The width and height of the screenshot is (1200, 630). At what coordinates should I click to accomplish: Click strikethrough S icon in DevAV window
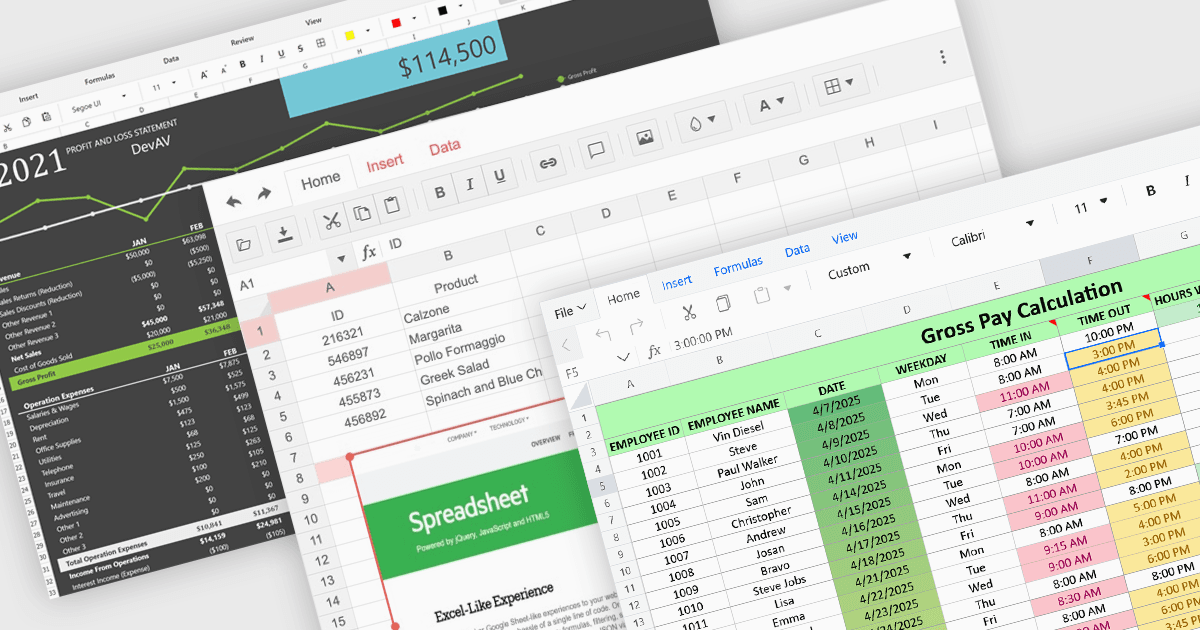[301, 50]
